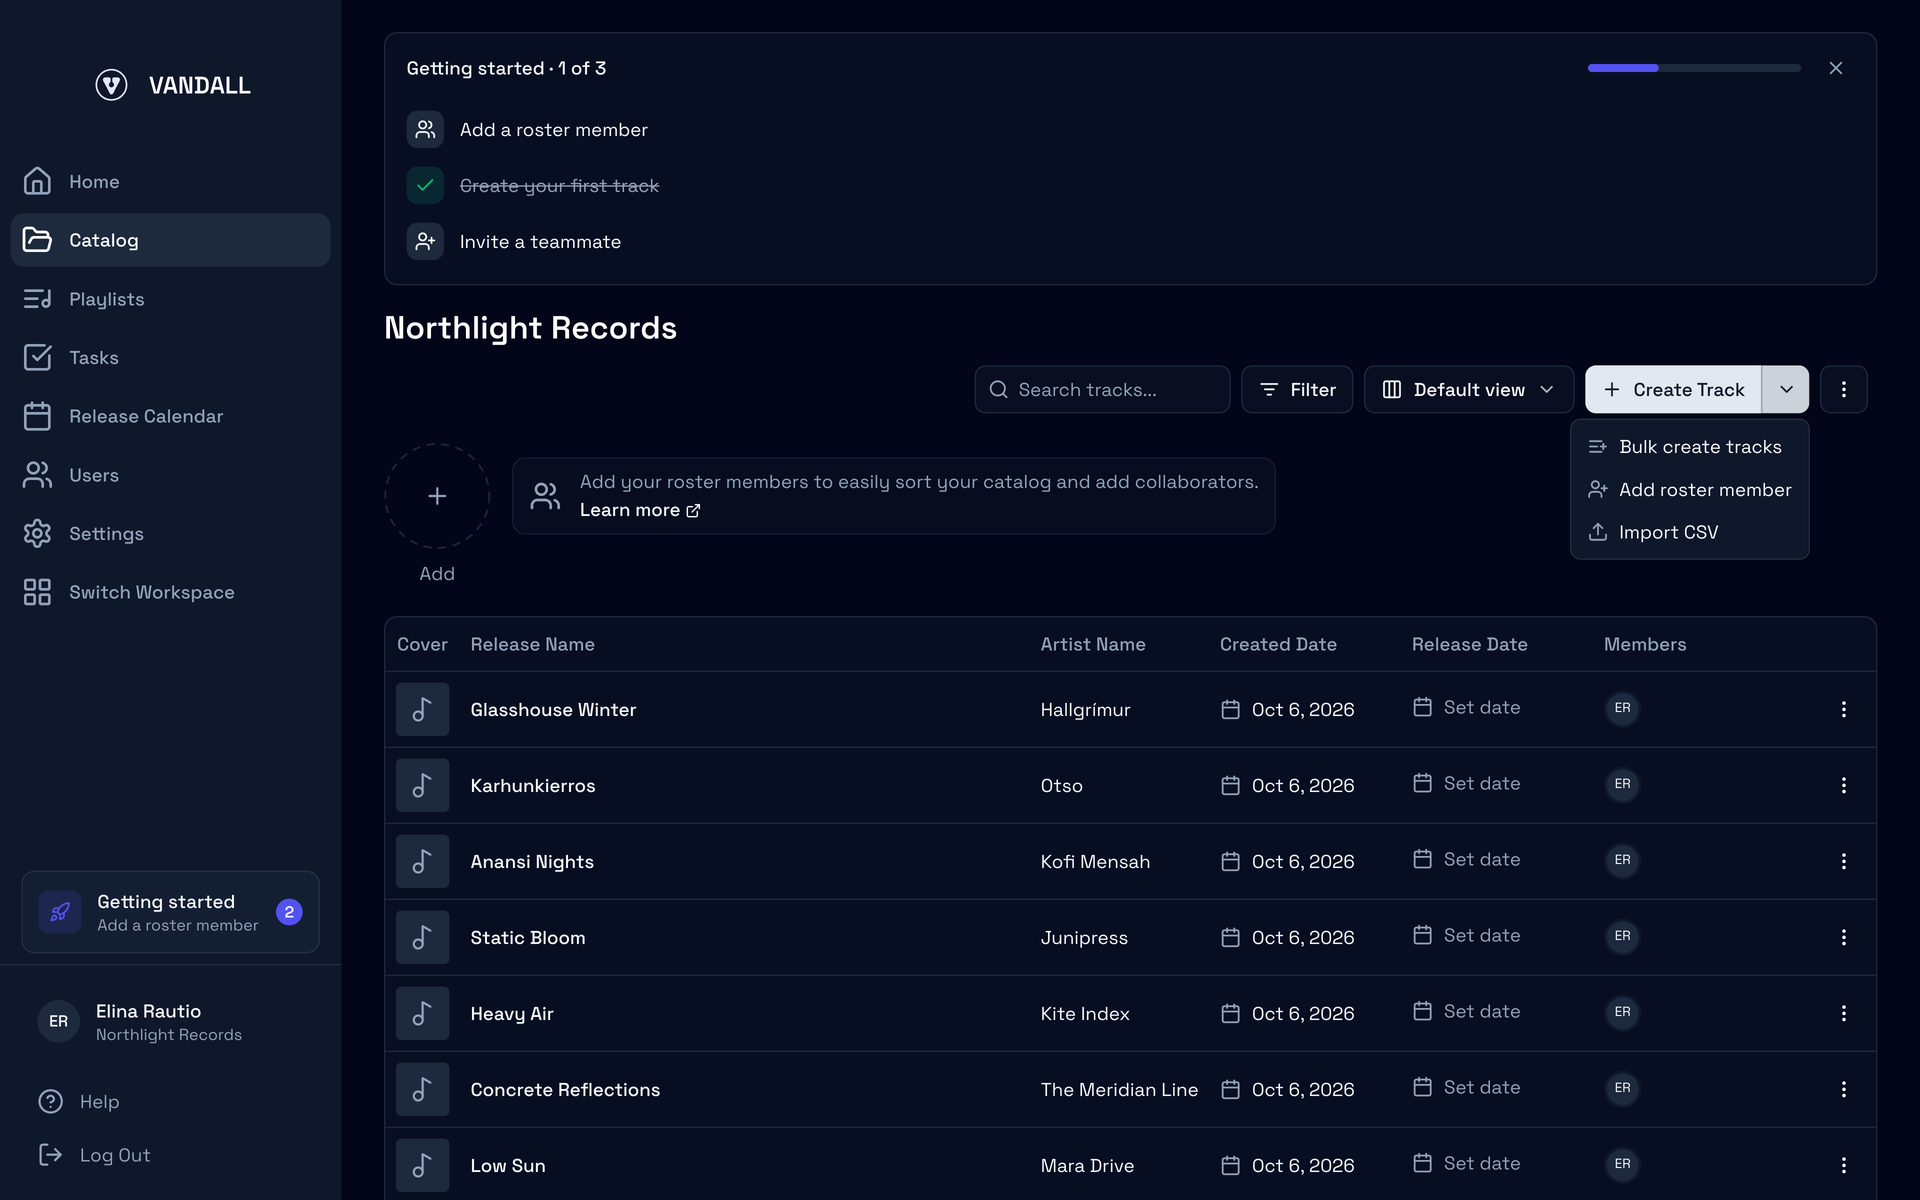Open the Filter button
This screenshot has width=1920, height=1200.
tap(1297, 389)
